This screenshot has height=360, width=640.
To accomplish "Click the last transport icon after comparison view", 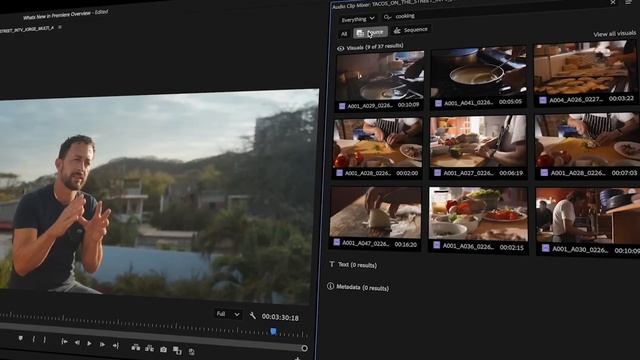I will point(191,351).
